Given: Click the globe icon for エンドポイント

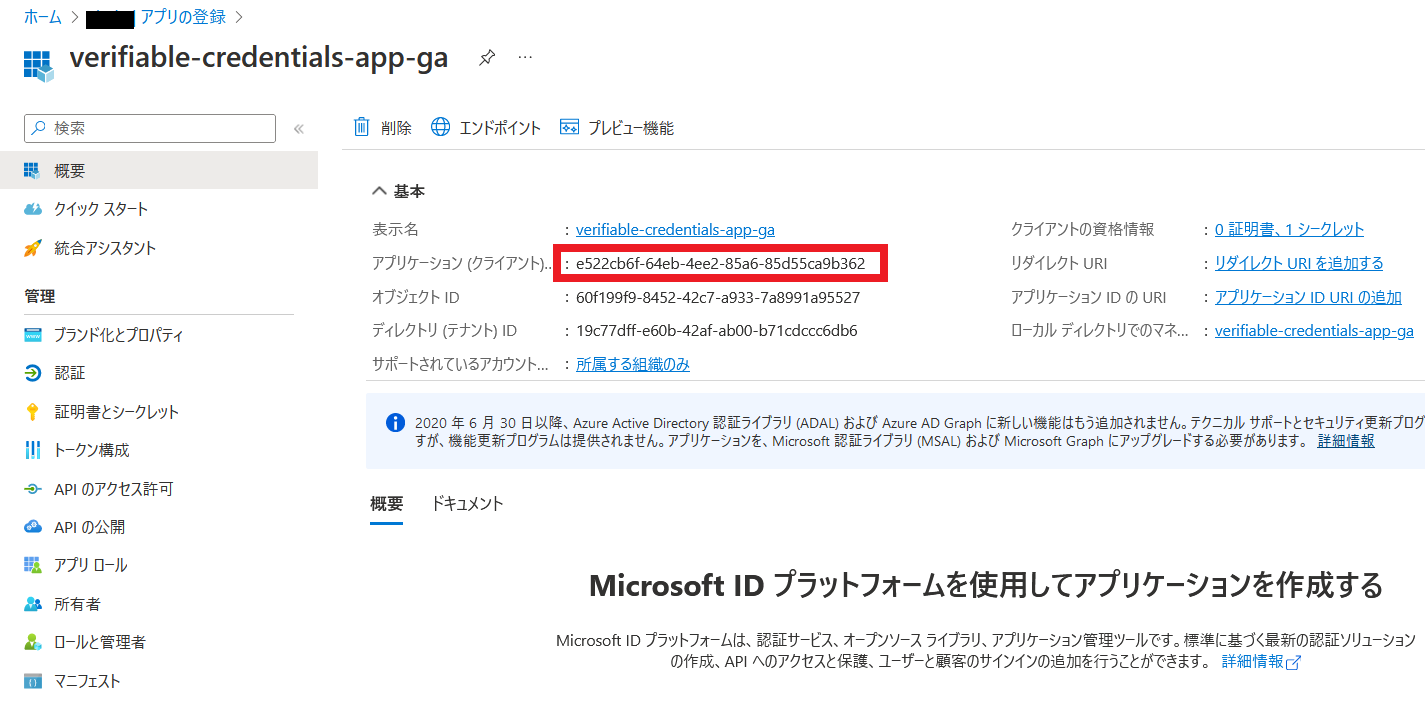Looking at the screenshot, I should [x=440, y=127].
